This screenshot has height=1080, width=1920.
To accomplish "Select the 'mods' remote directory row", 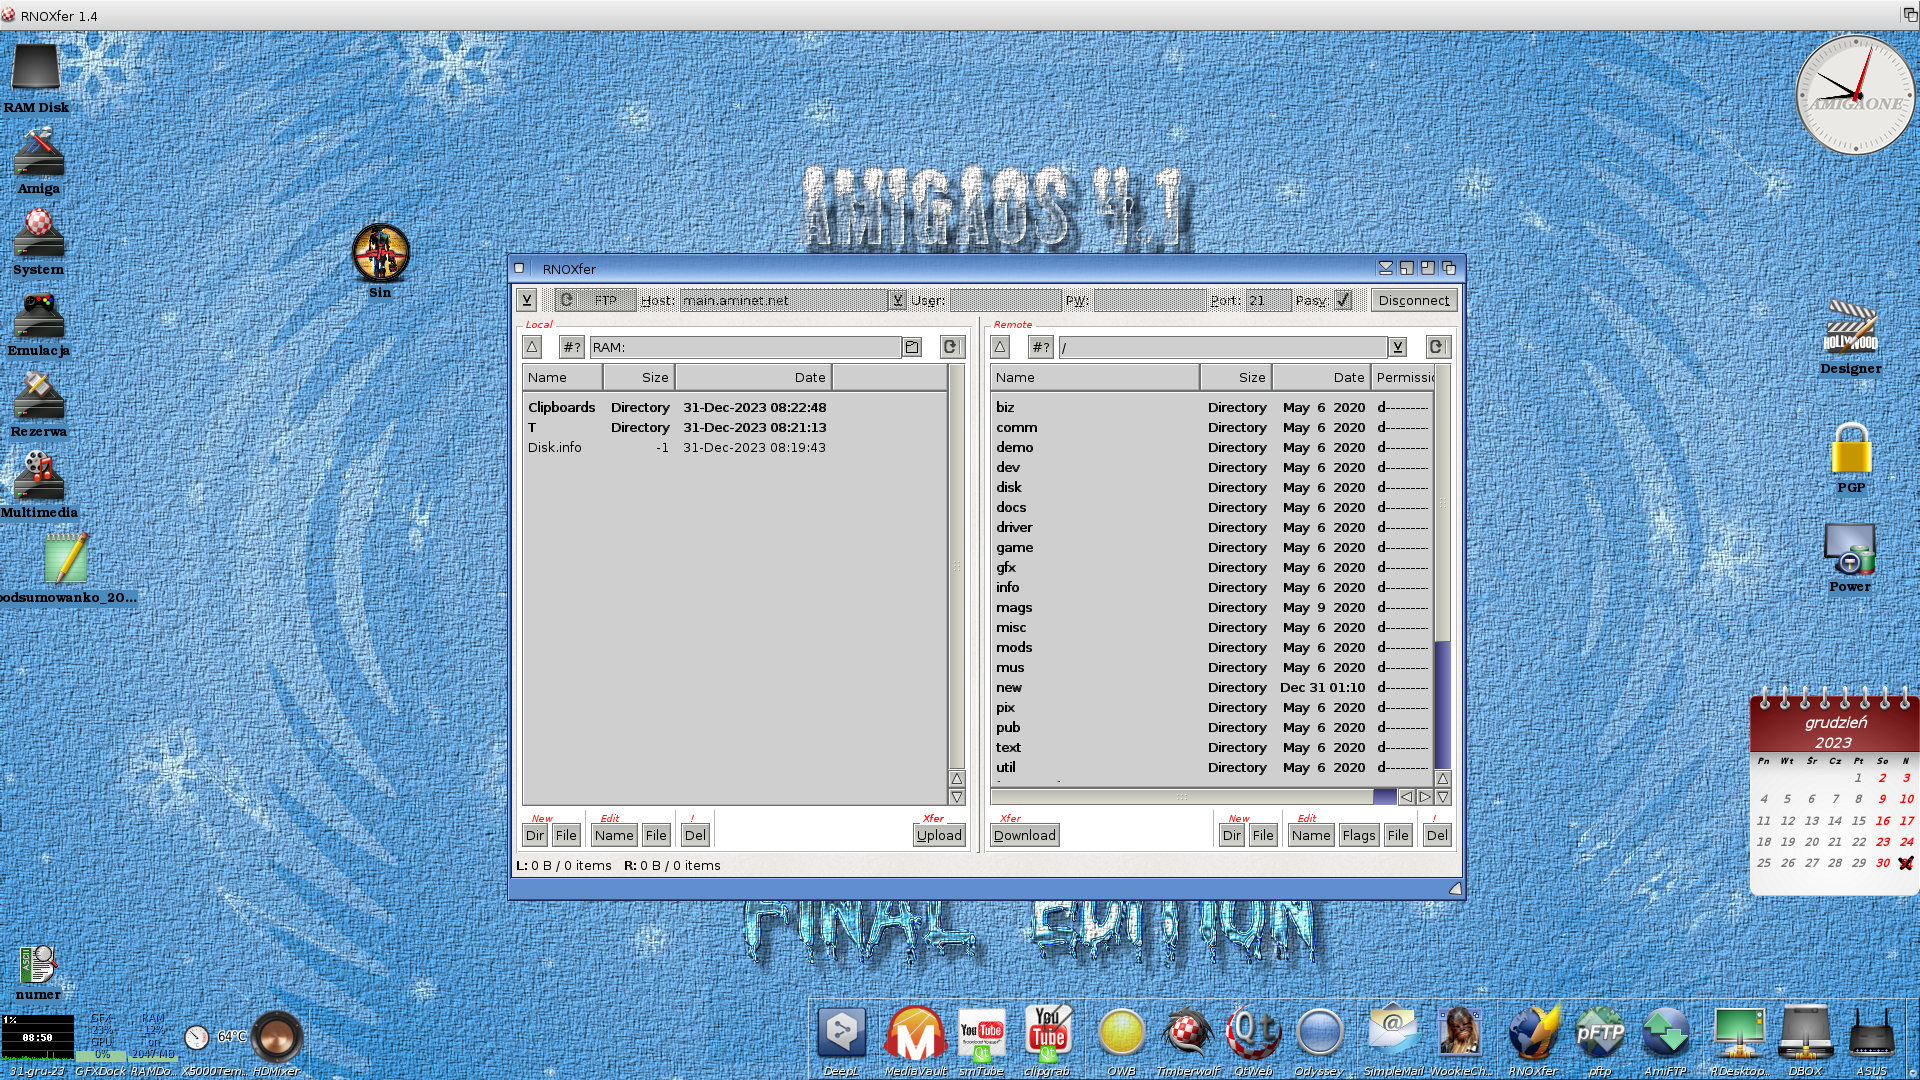I will tap(1212, 647).
